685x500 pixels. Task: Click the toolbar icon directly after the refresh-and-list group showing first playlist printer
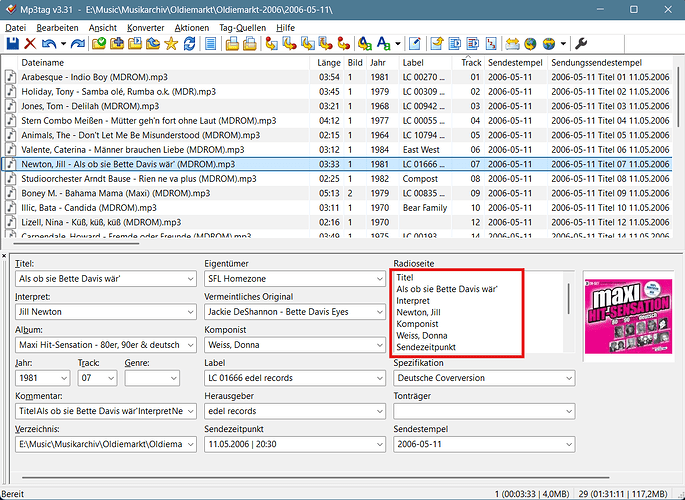click(232, 44)
